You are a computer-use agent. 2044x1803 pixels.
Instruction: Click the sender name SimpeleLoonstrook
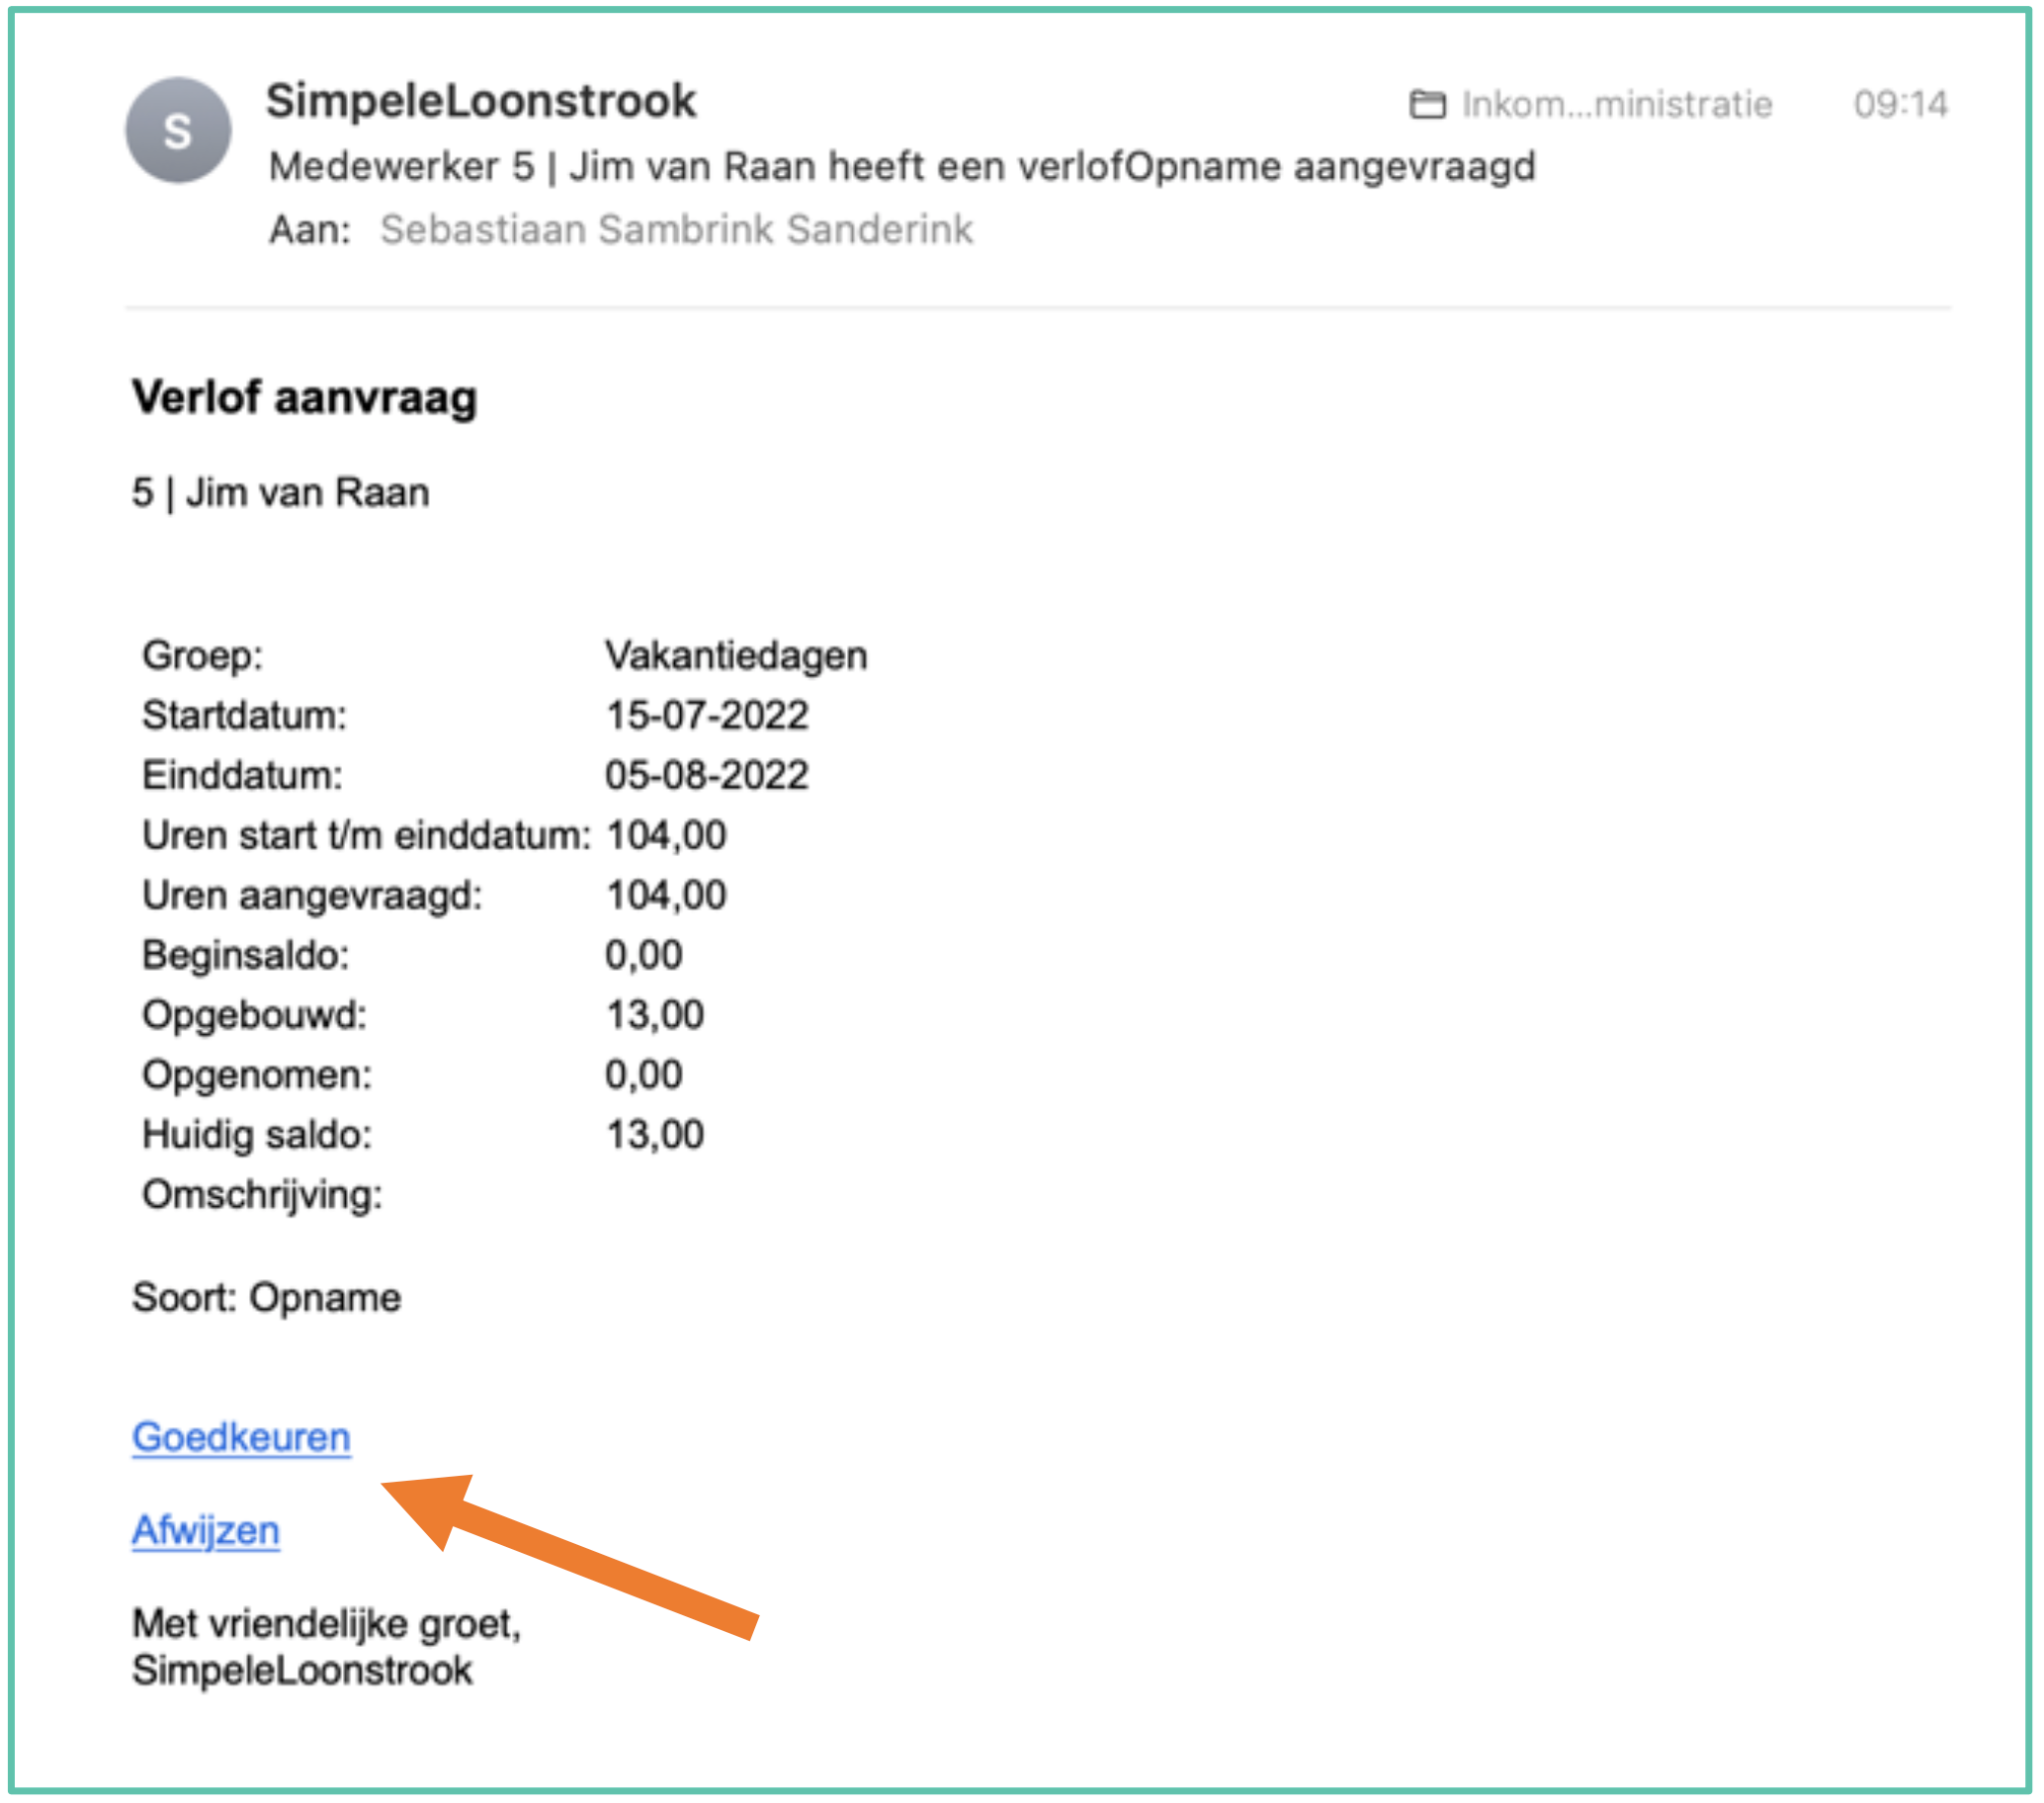coord(481,101)
